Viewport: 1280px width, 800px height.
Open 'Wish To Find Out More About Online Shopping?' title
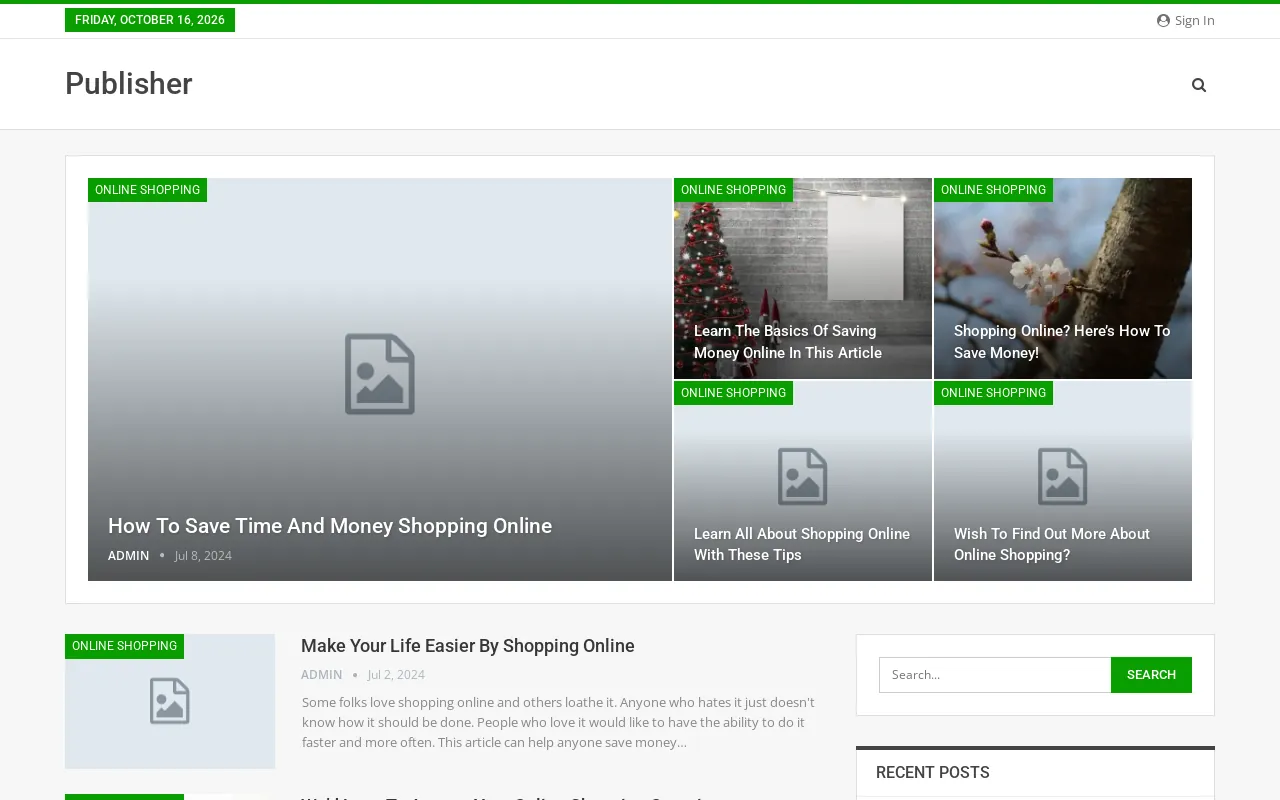pos(1052,544)
